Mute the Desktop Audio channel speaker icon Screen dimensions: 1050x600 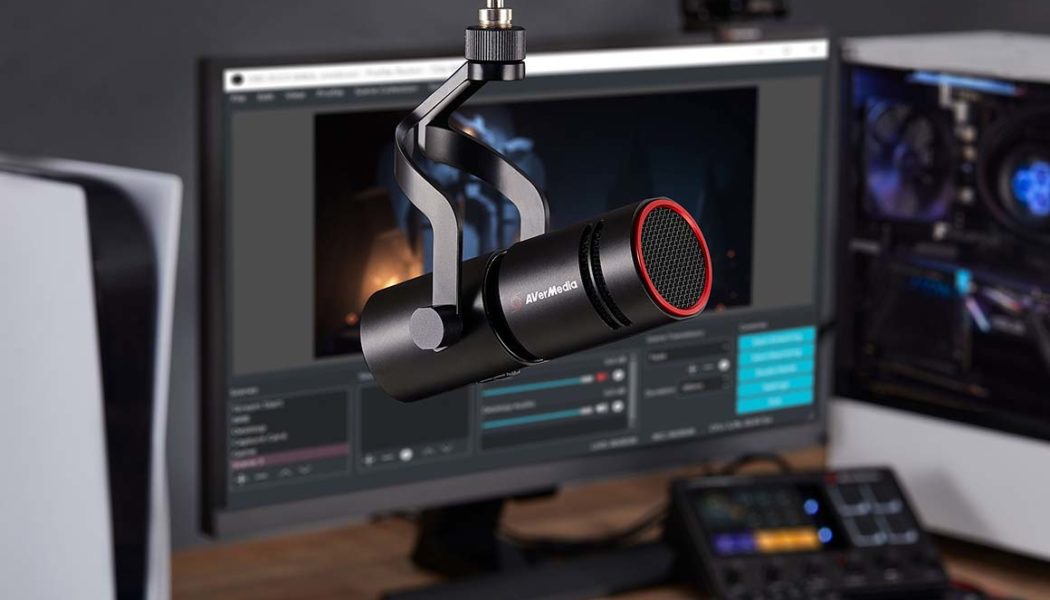coord(603,410)
